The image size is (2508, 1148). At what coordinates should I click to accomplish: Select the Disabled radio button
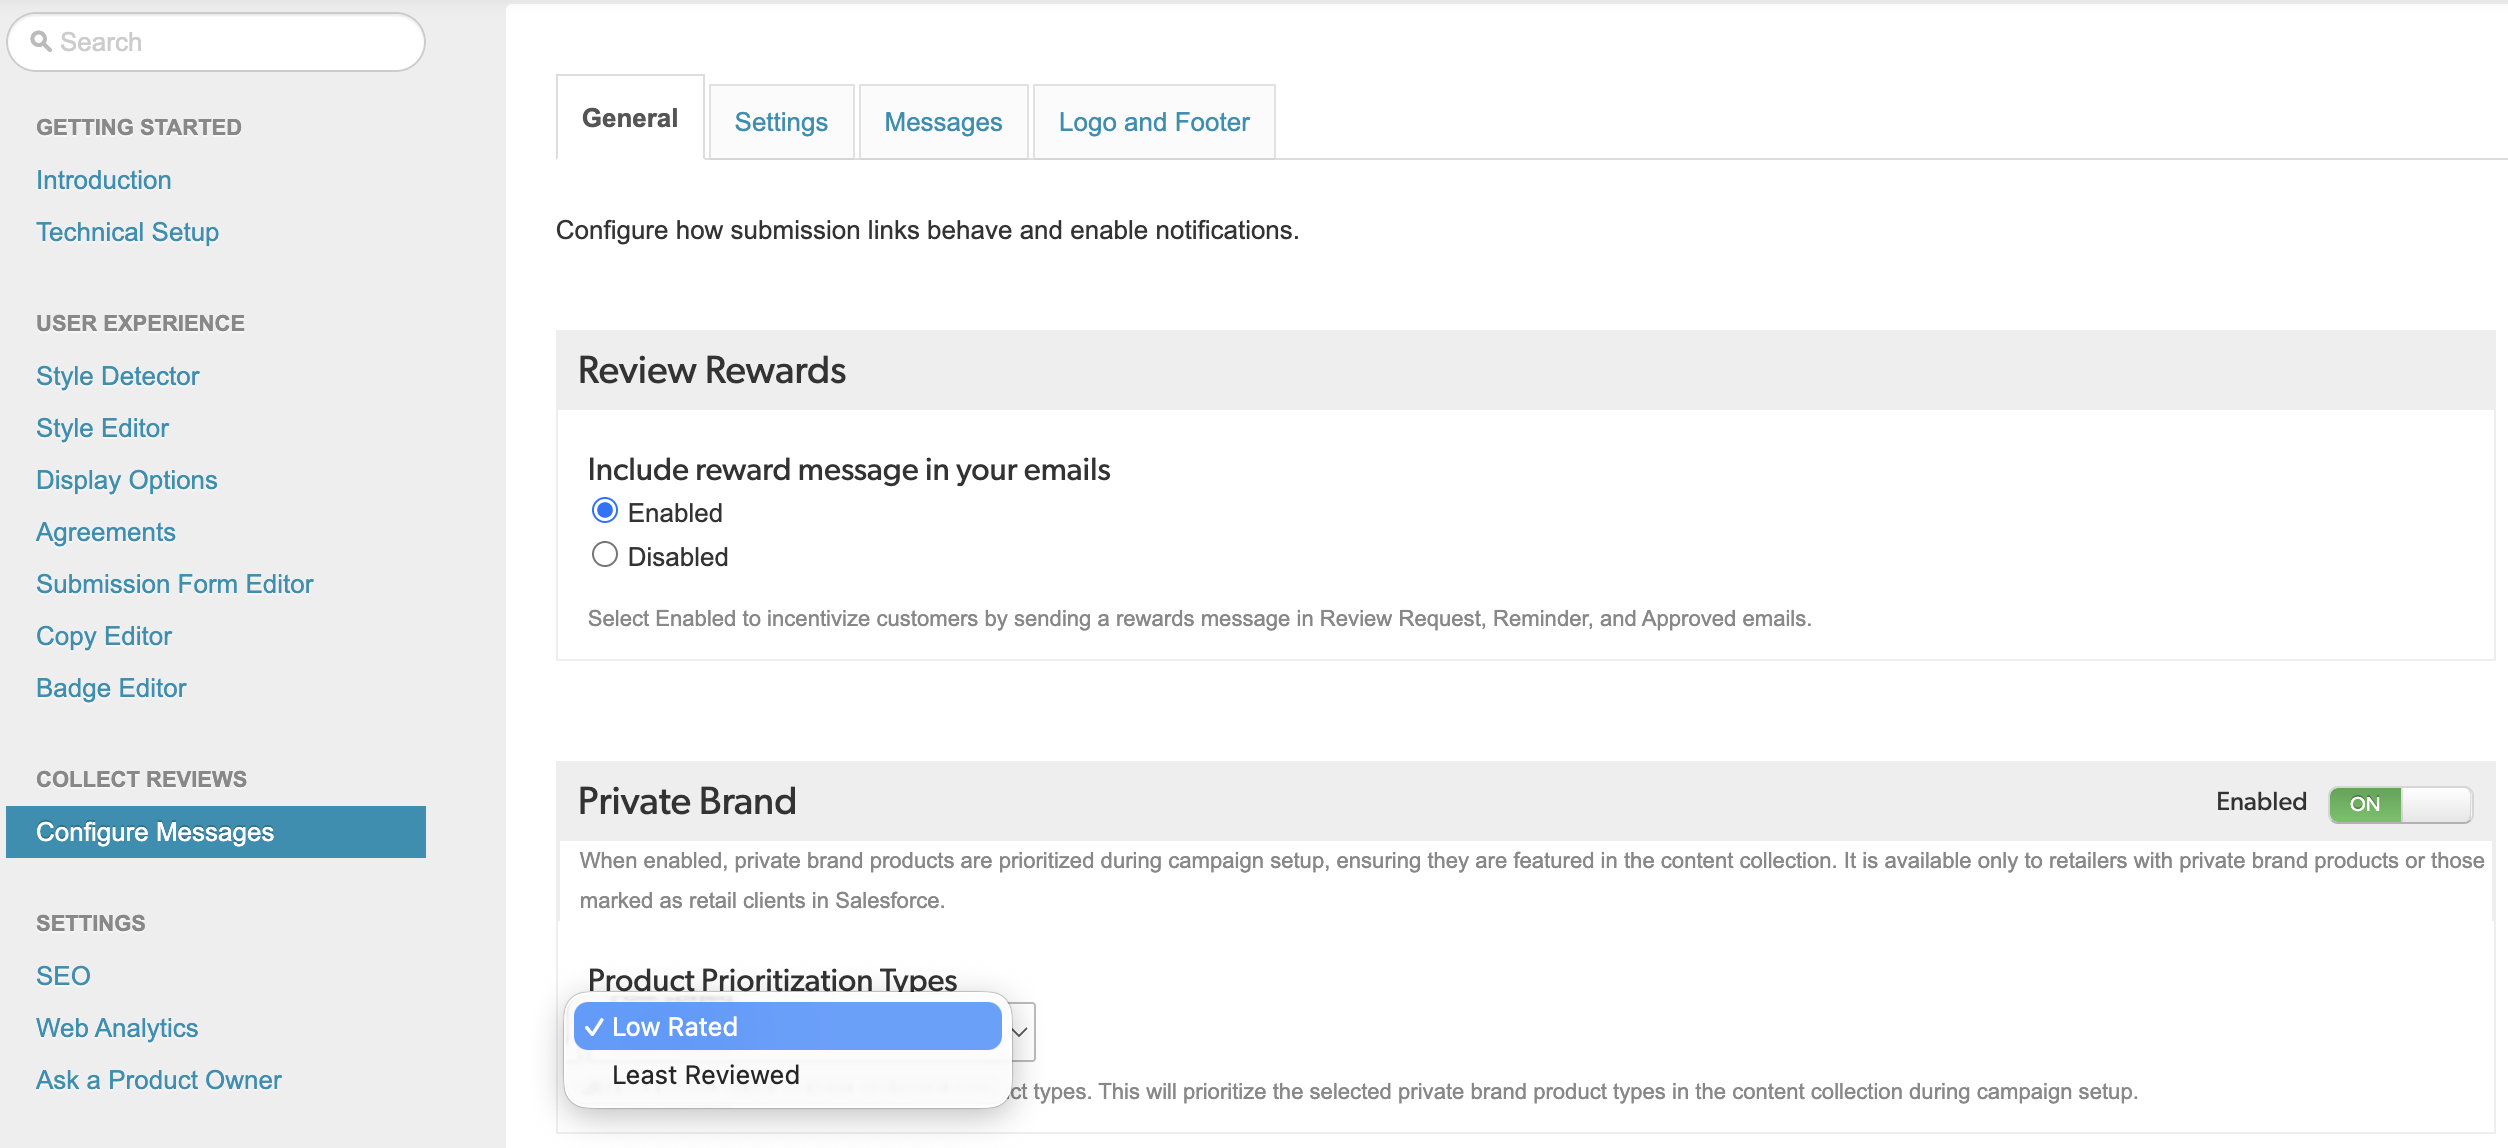coord(605,555)
